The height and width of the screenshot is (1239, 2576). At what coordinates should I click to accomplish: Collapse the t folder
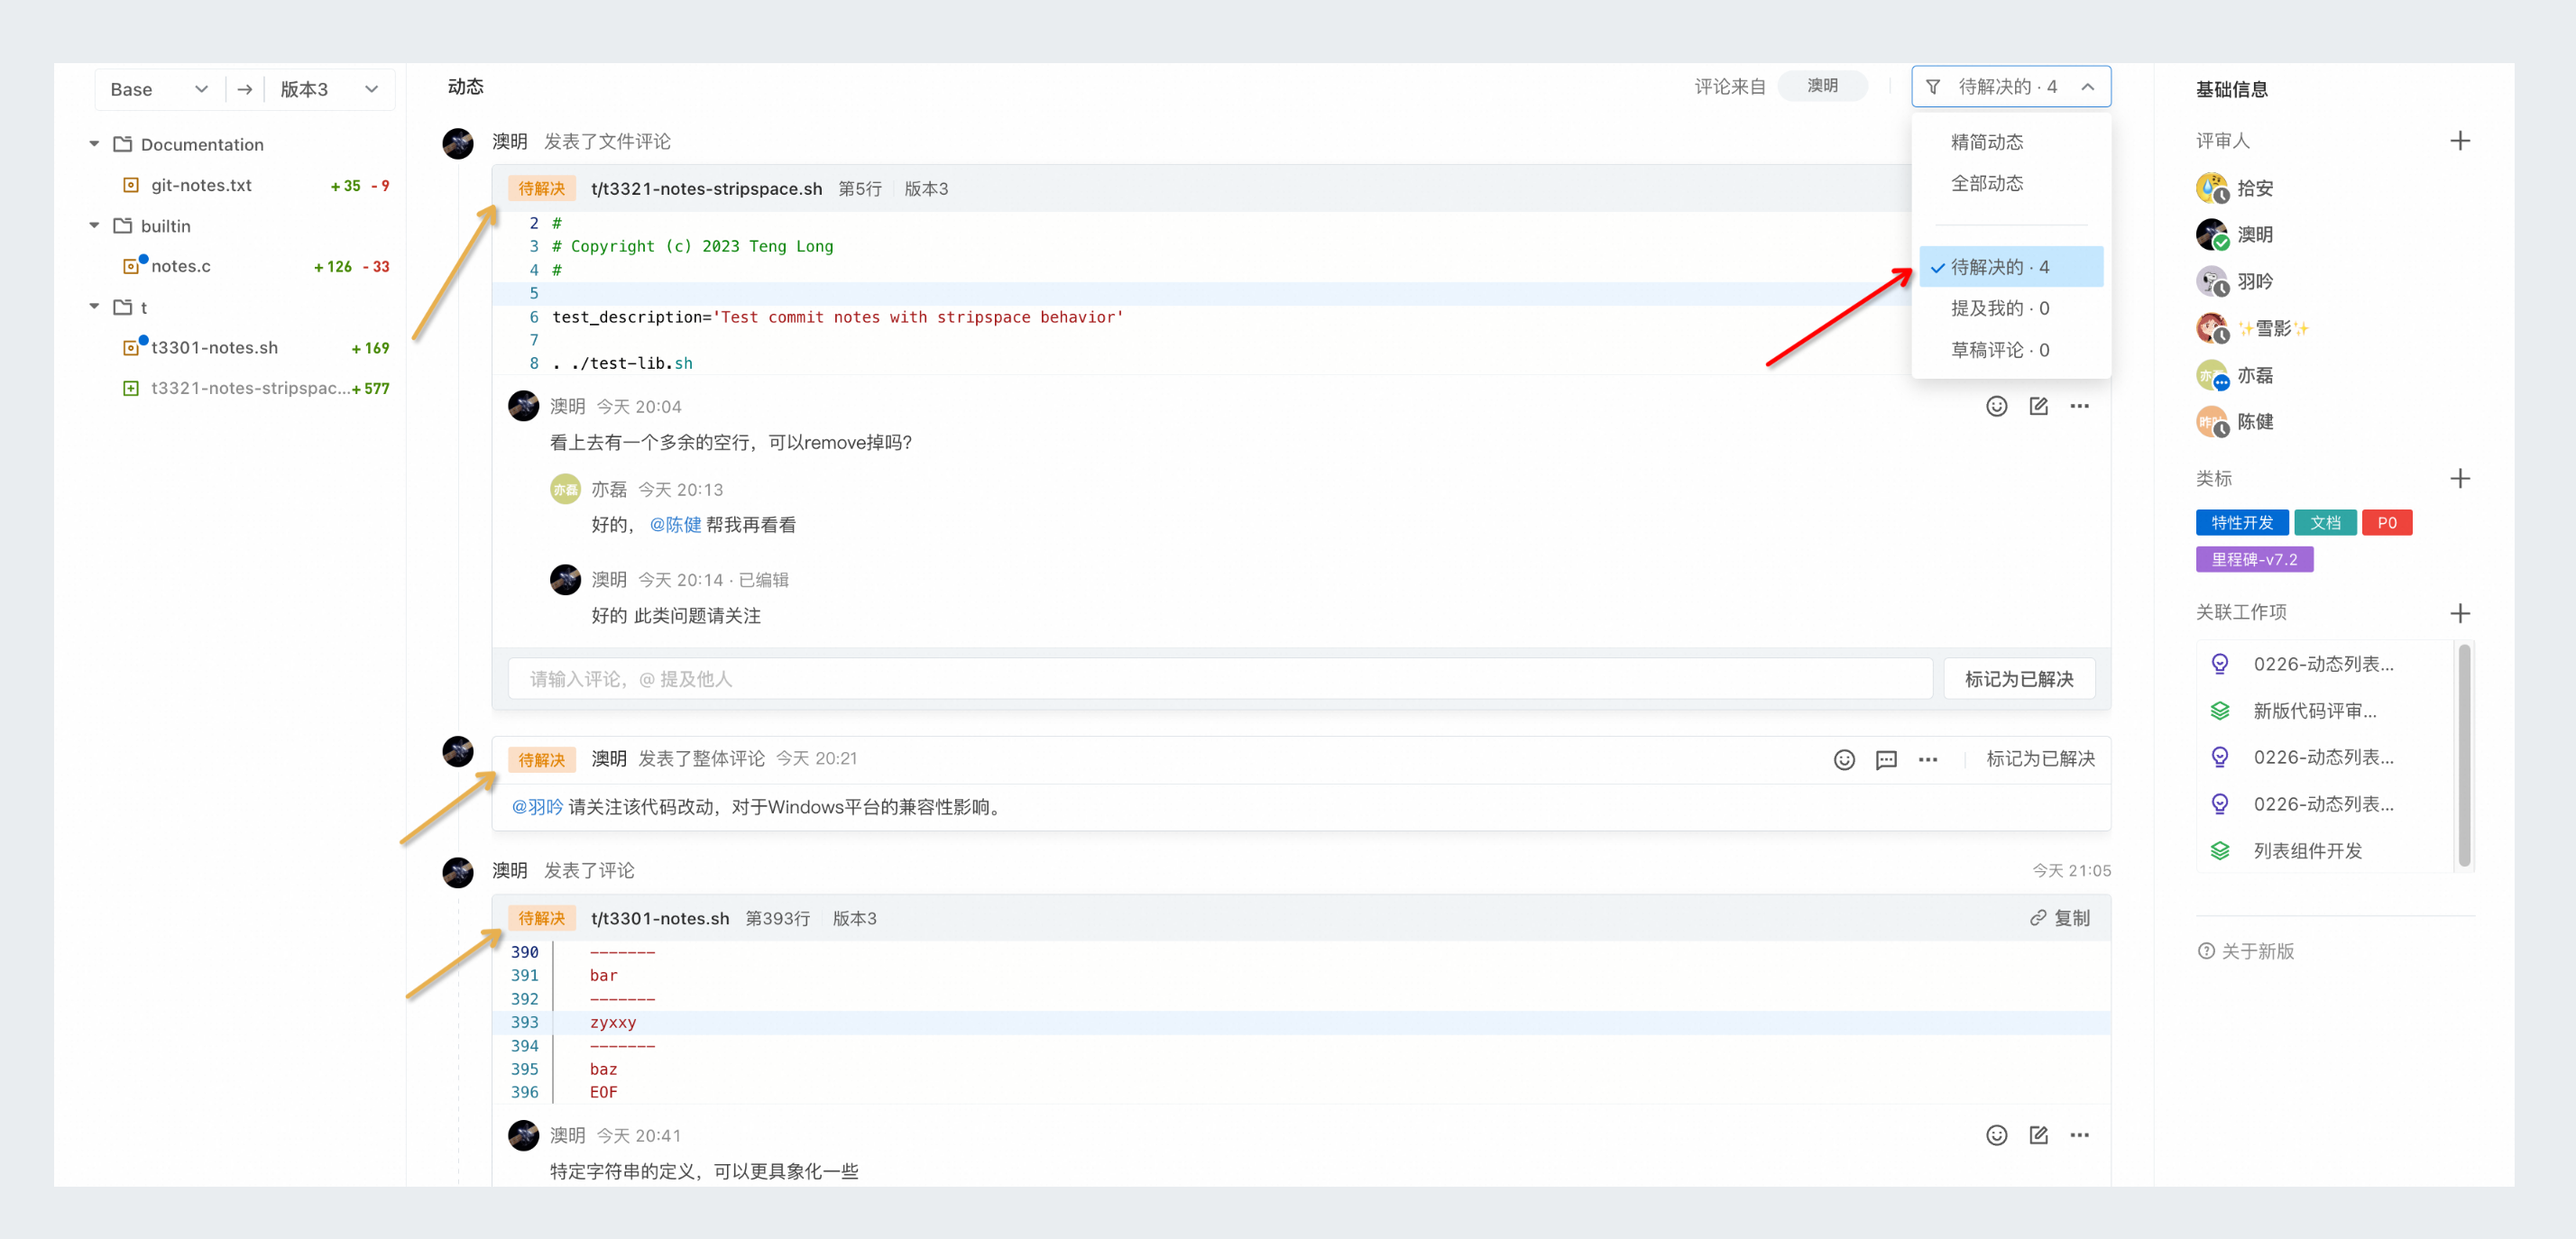(94, 307)
